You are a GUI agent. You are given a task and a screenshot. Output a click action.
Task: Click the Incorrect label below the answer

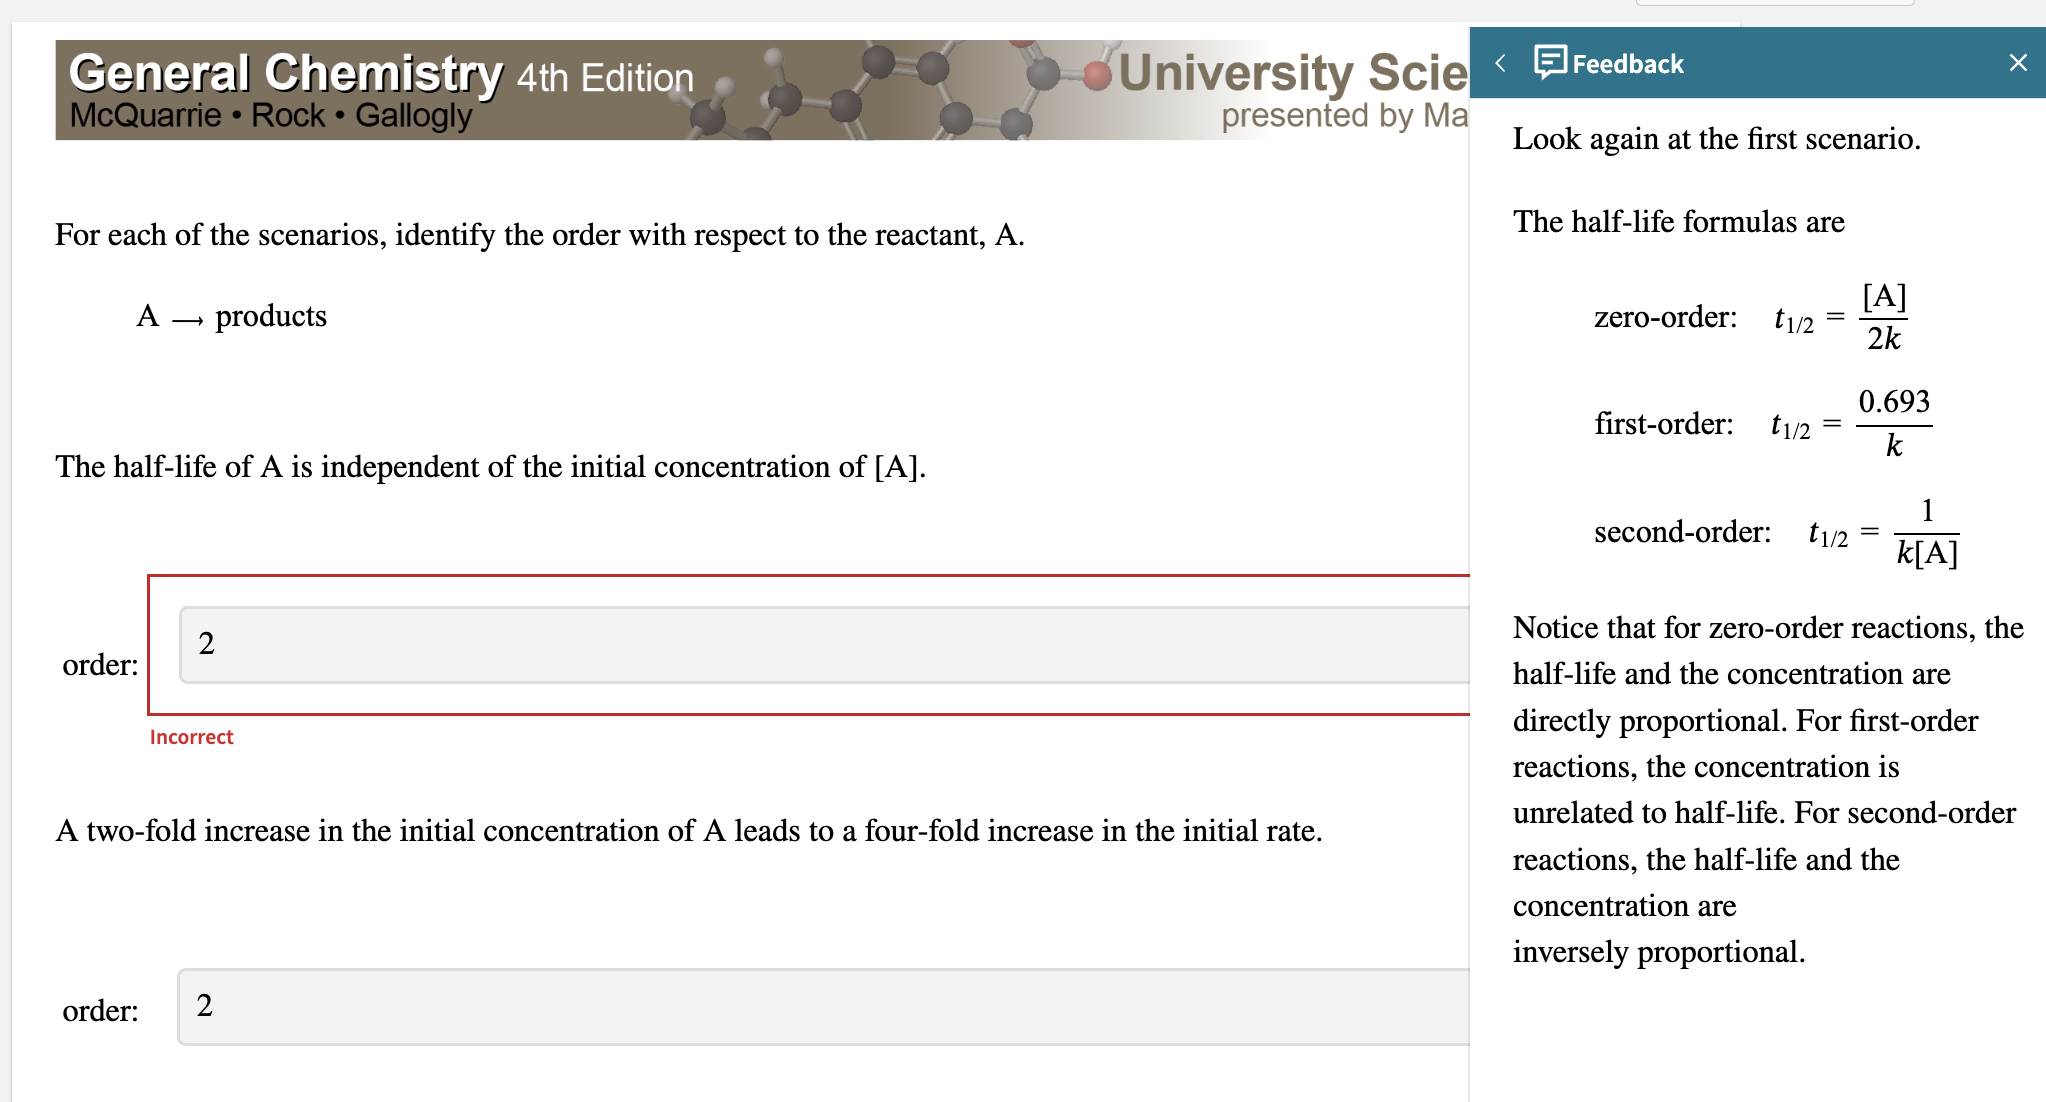click(x=190, y=737)
